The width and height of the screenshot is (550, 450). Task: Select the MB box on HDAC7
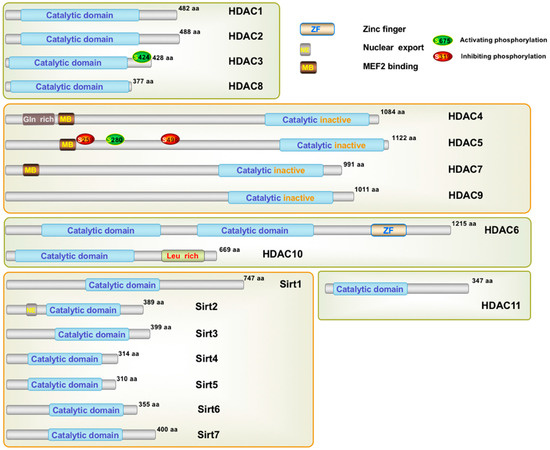click(x=31, y=170)
